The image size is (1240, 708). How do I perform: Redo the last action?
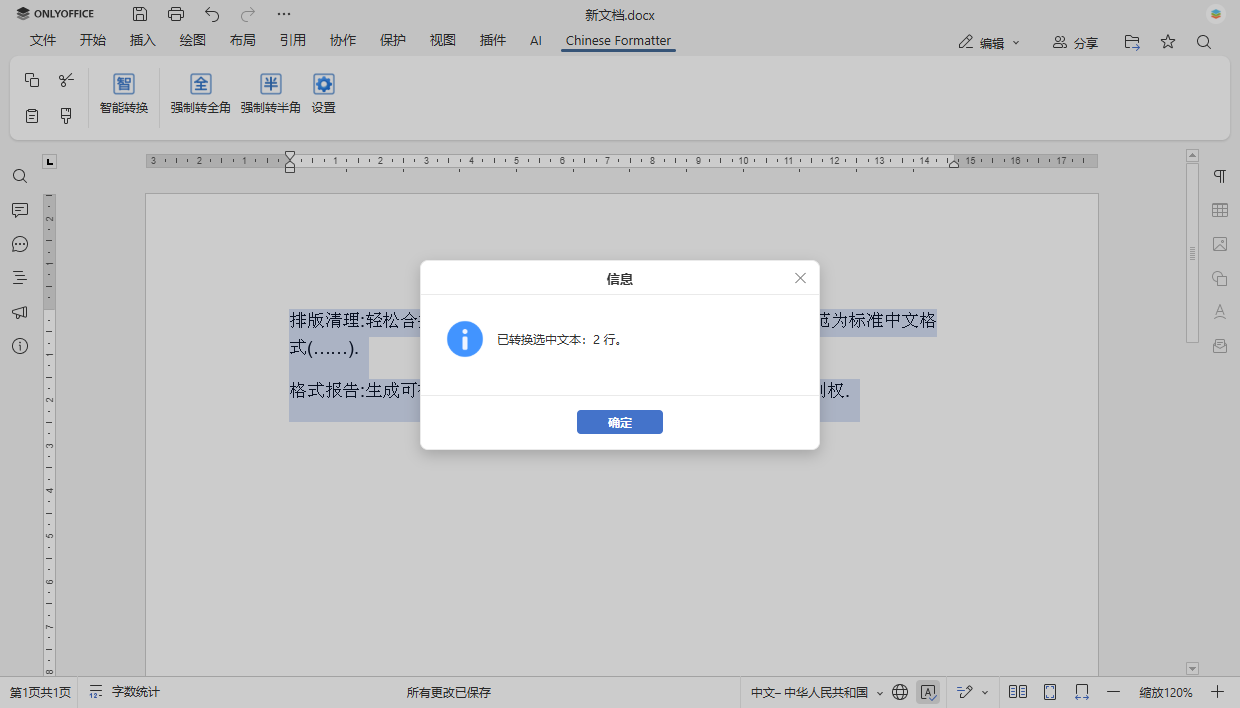pos(248,14)
